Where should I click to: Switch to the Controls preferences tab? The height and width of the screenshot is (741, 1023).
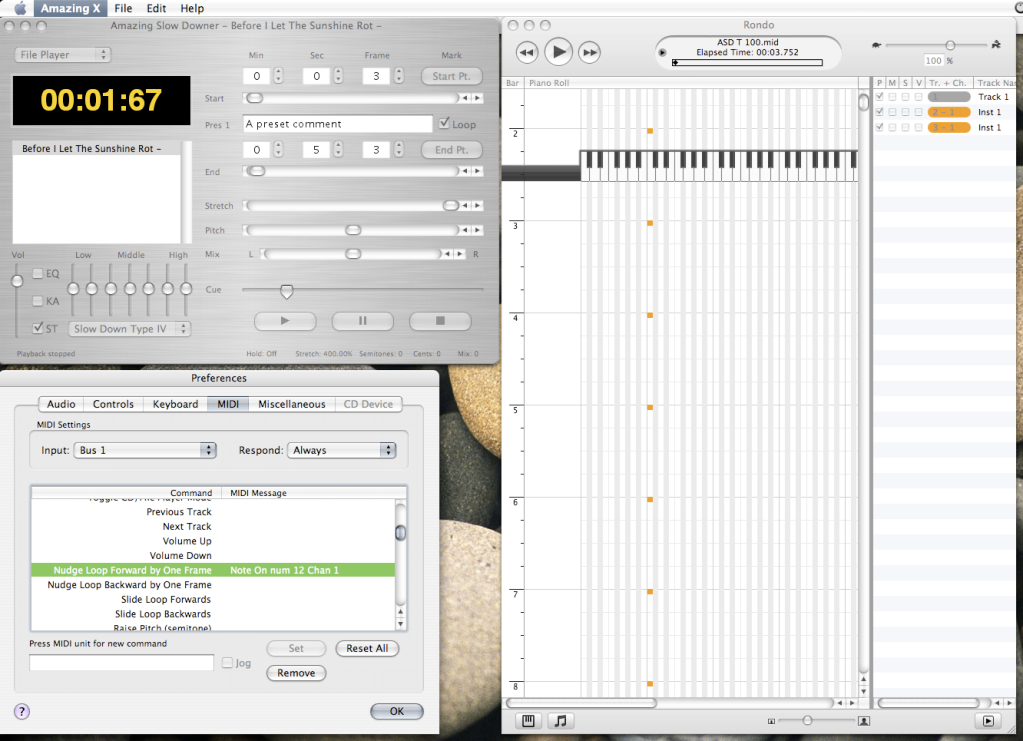pos(113,404)
